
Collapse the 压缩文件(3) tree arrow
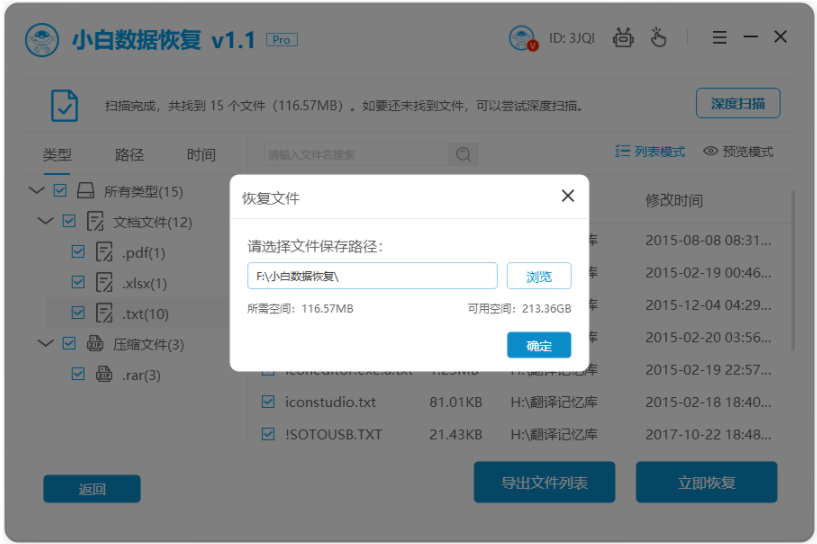point(46,343)
